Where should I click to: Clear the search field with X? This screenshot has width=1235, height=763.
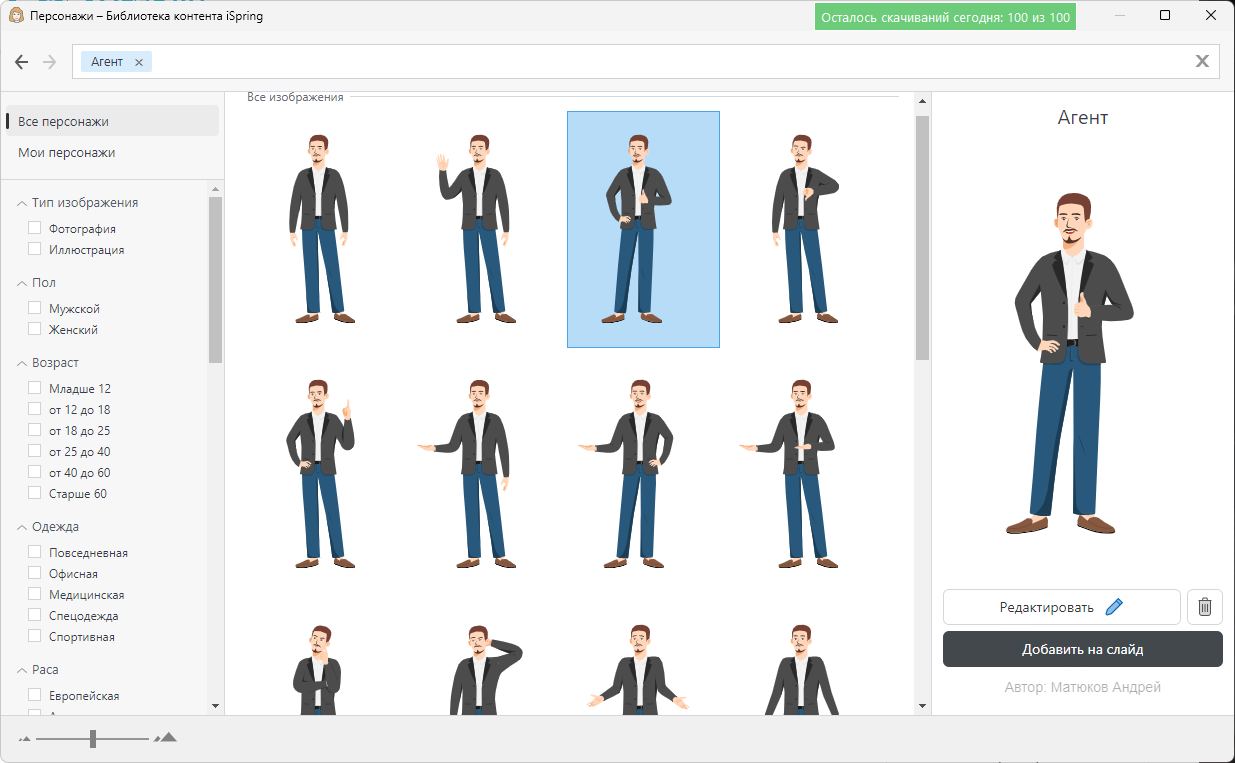1203,62
